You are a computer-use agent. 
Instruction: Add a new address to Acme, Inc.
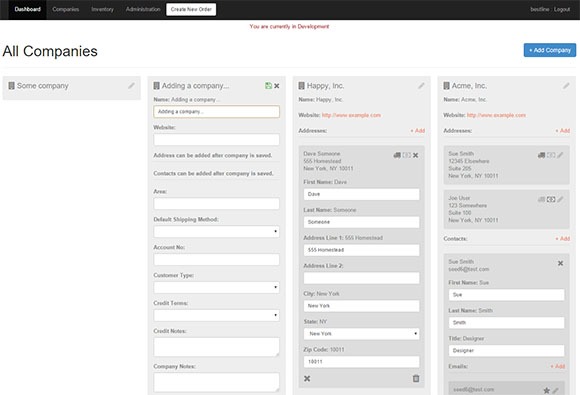(563, 131)
